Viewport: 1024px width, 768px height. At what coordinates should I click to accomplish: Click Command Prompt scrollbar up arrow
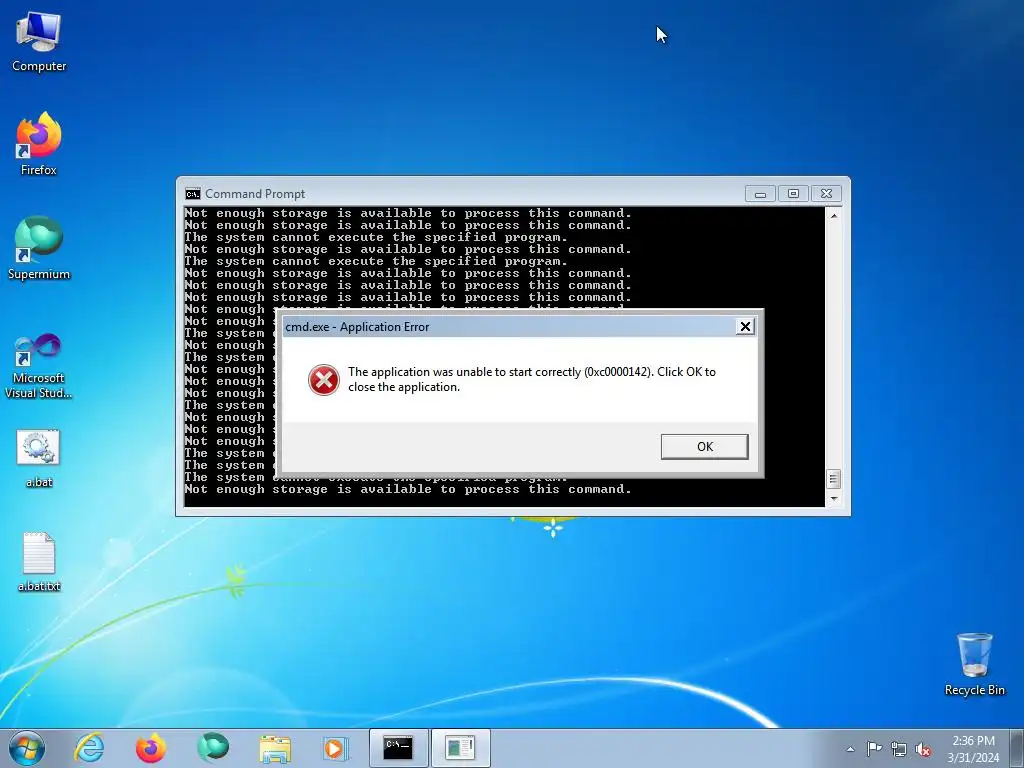point(833,215)
